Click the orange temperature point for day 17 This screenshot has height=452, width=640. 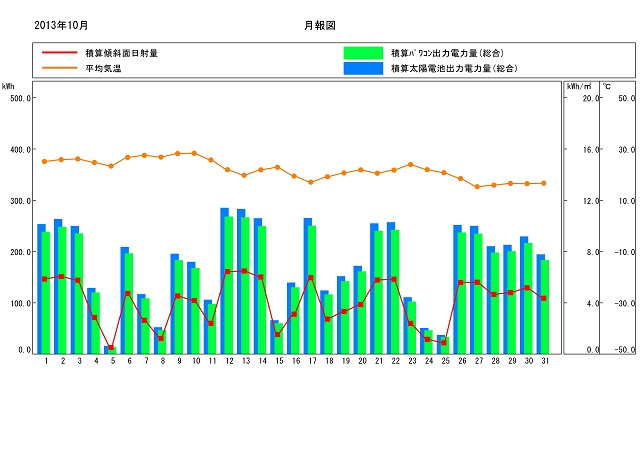(311, 183)
